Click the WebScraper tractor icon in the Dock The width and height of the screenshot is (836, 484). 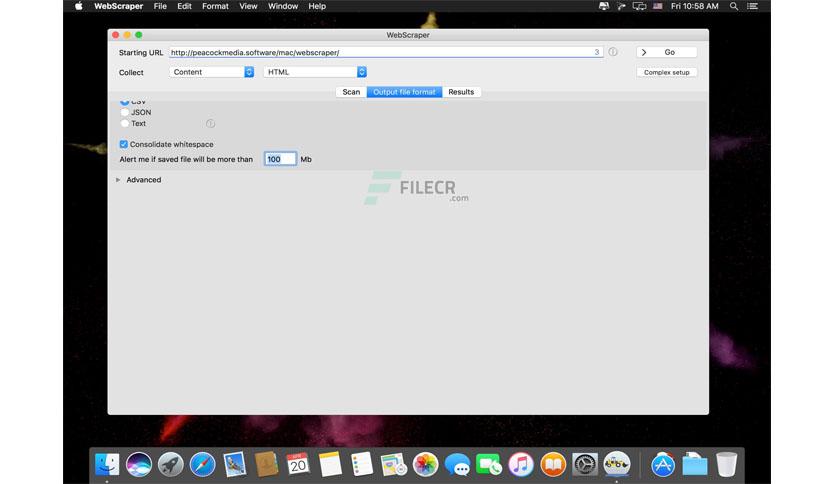(x=617, y=464)
